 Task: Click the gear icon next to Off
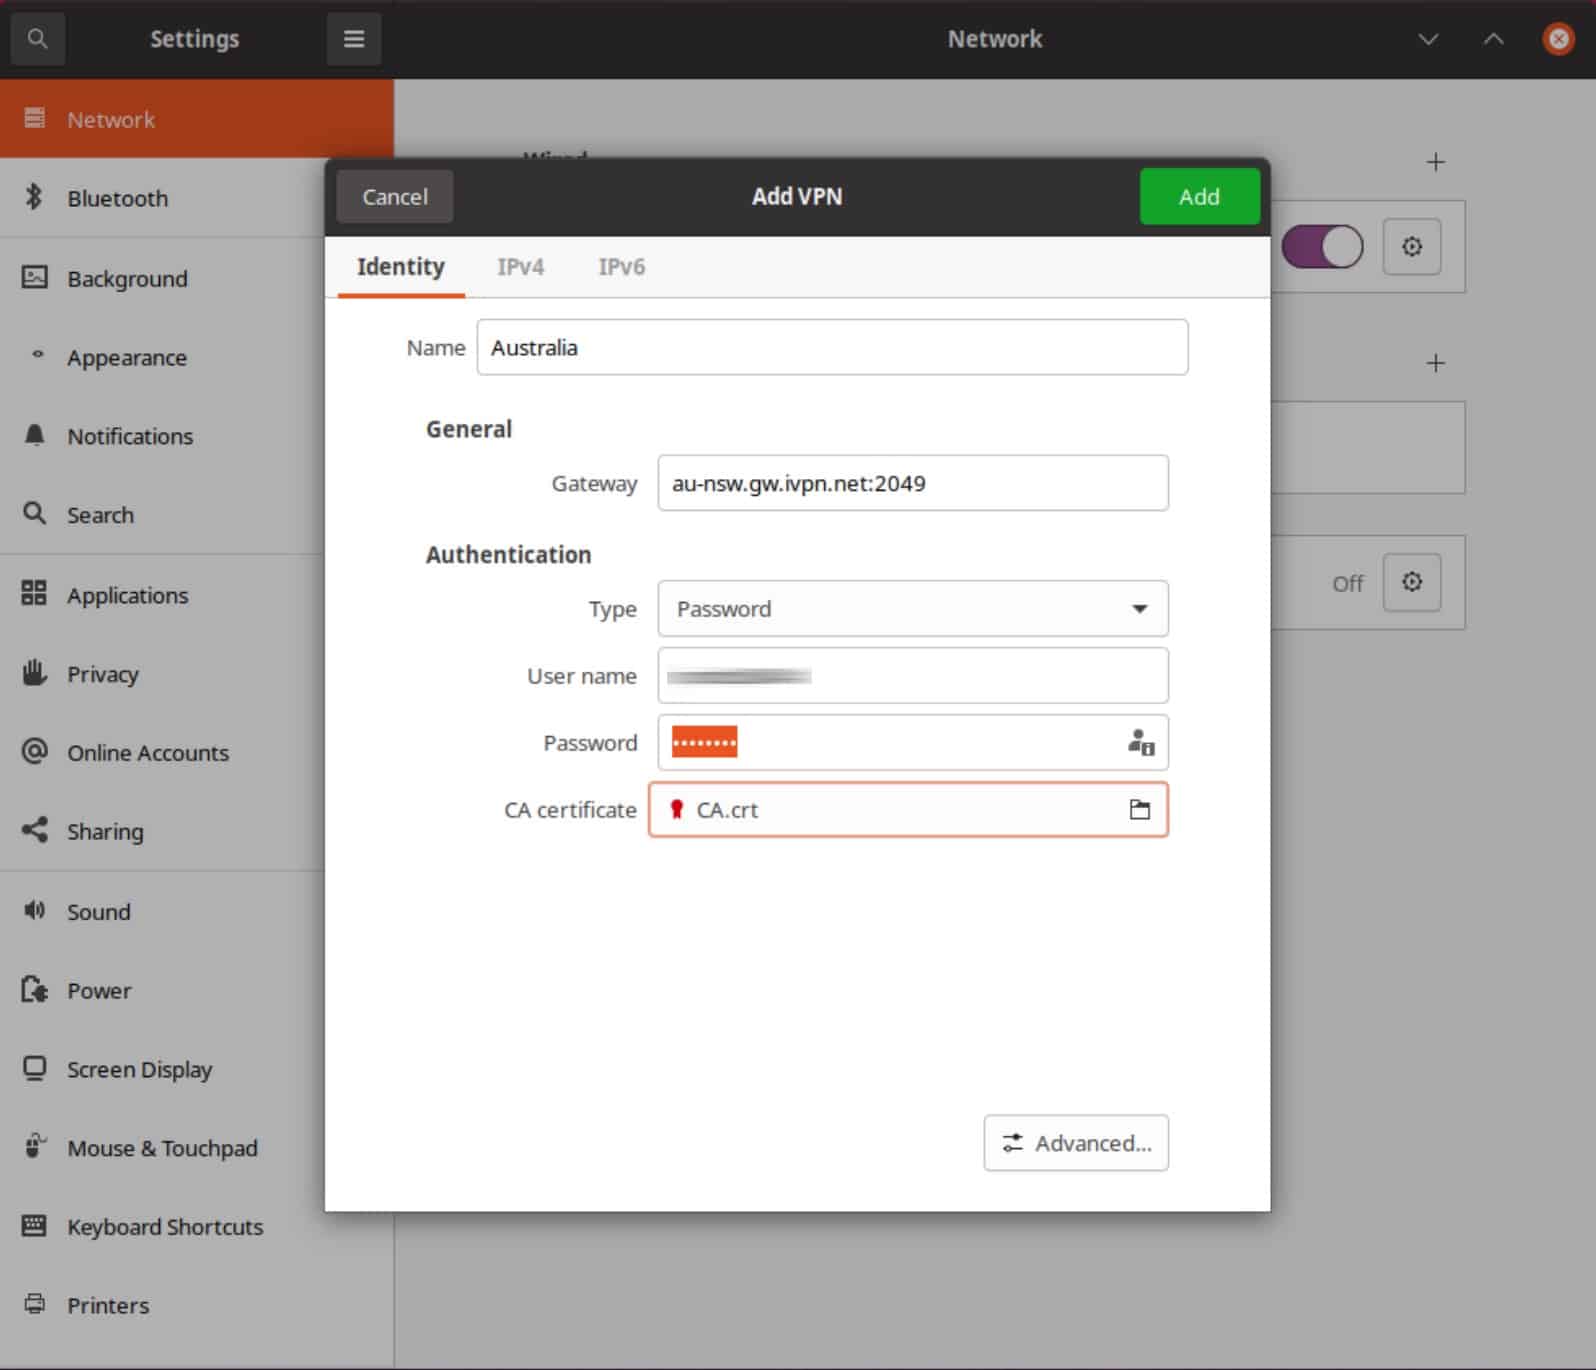(1411, 582)
